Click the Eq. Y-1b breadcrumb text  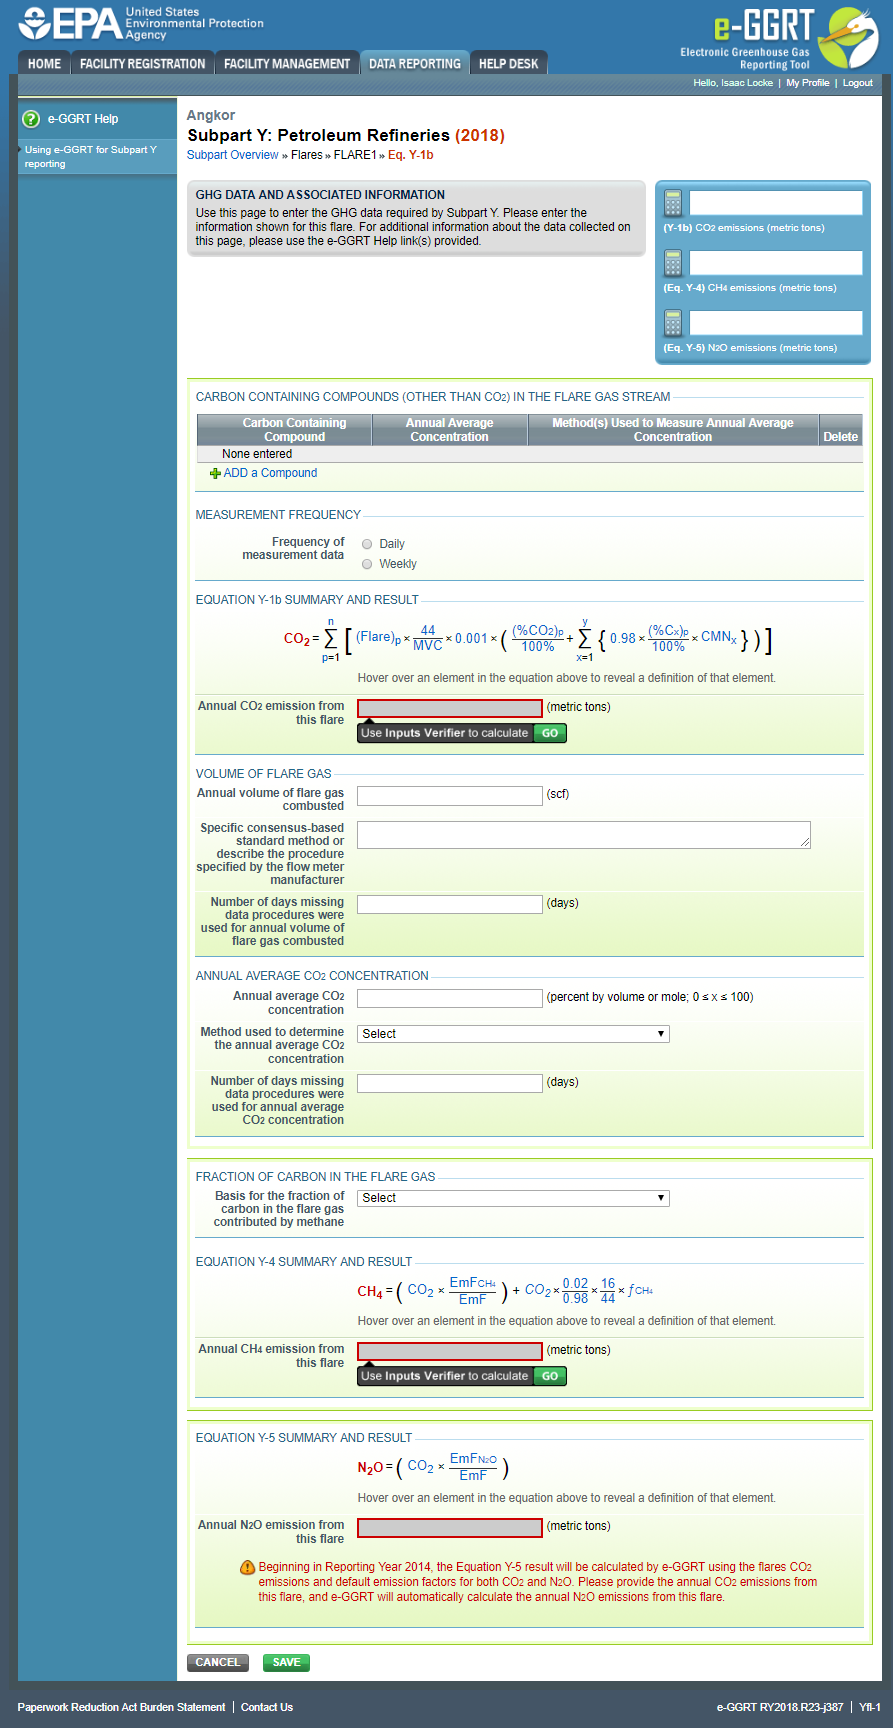(411, 155)
